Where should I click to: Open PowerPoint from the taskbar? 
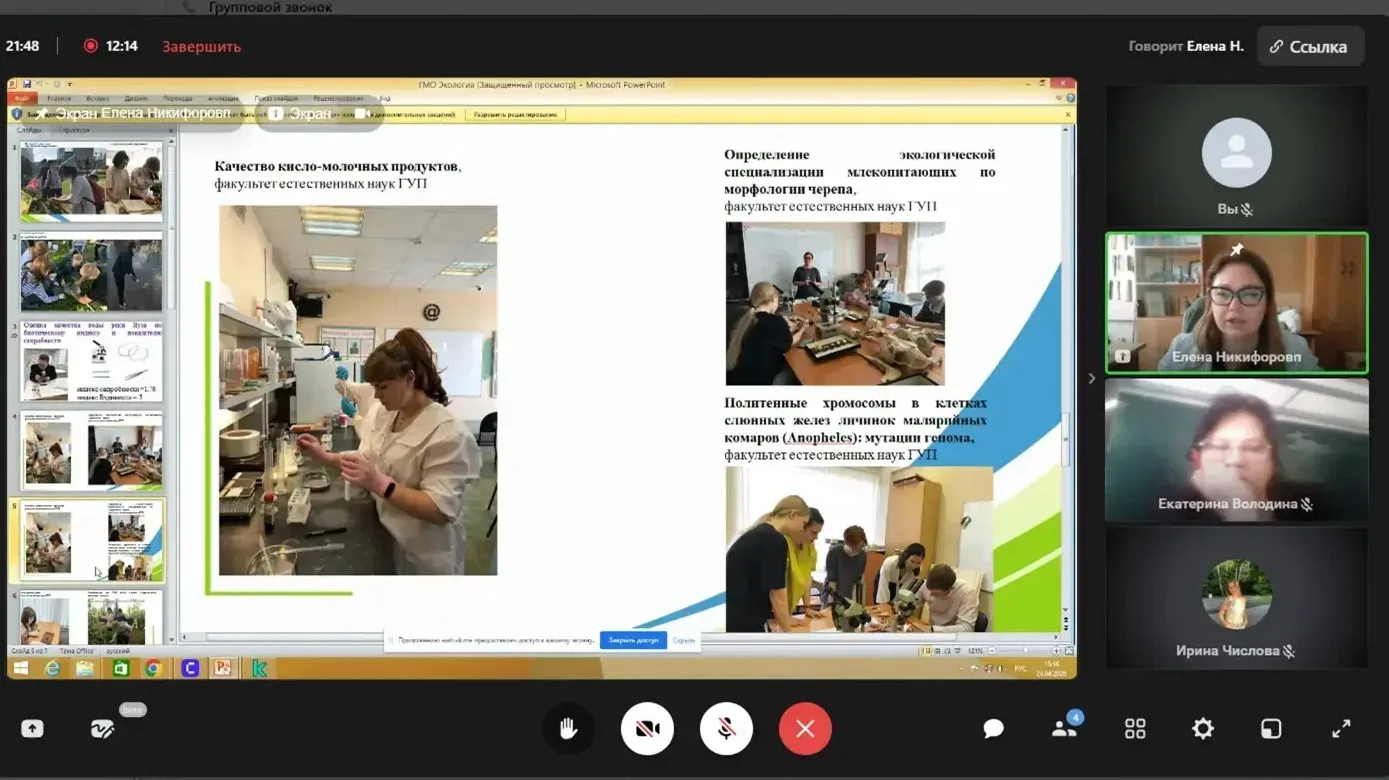[x=223, y=668]
